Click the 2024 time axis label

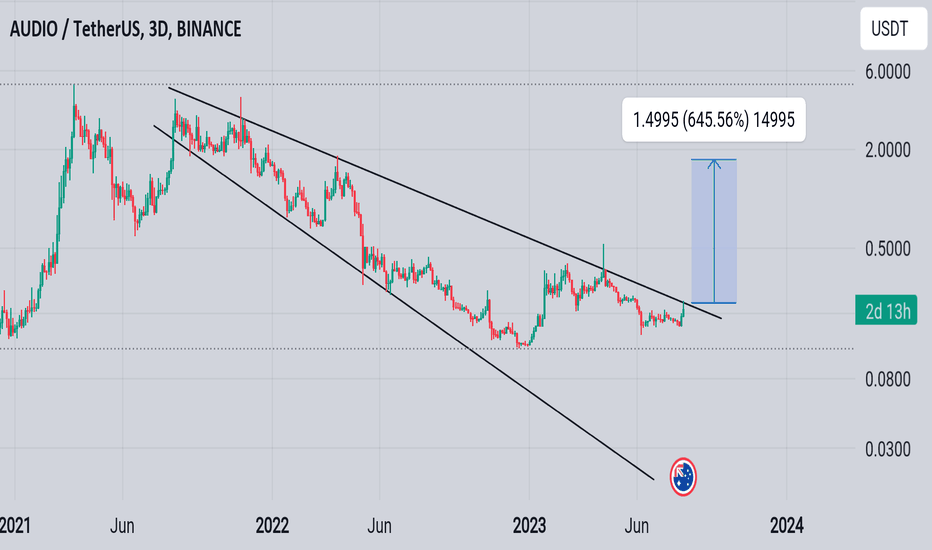[787, 526]
